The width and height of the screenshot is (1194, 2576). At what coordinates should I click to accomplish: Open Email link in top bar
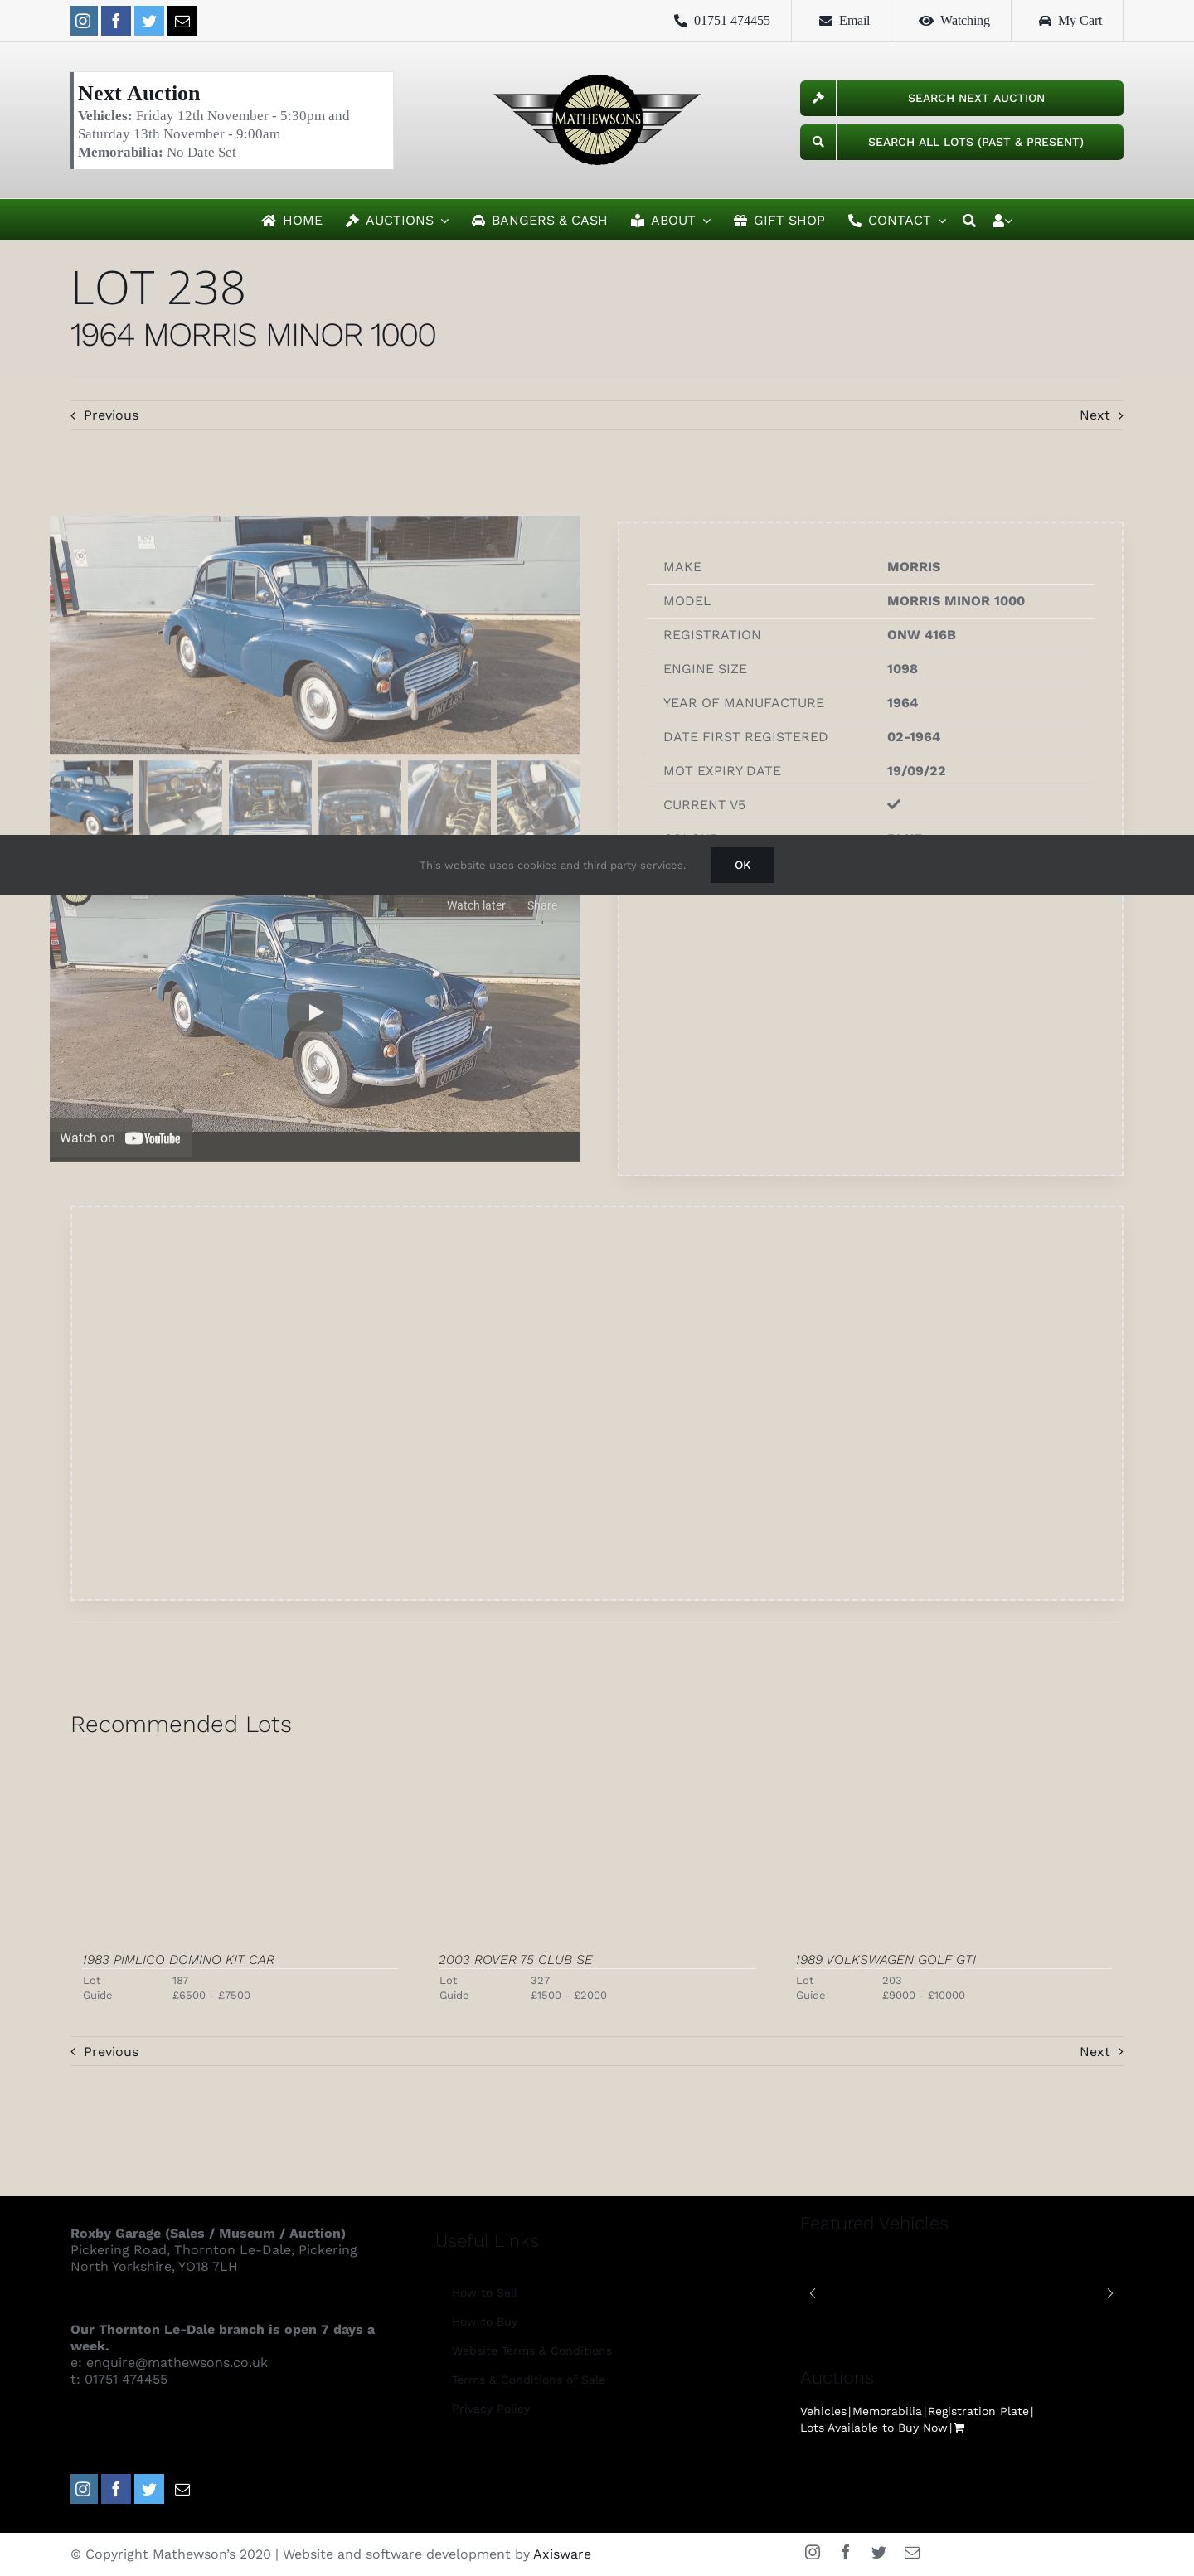(844, 20)
